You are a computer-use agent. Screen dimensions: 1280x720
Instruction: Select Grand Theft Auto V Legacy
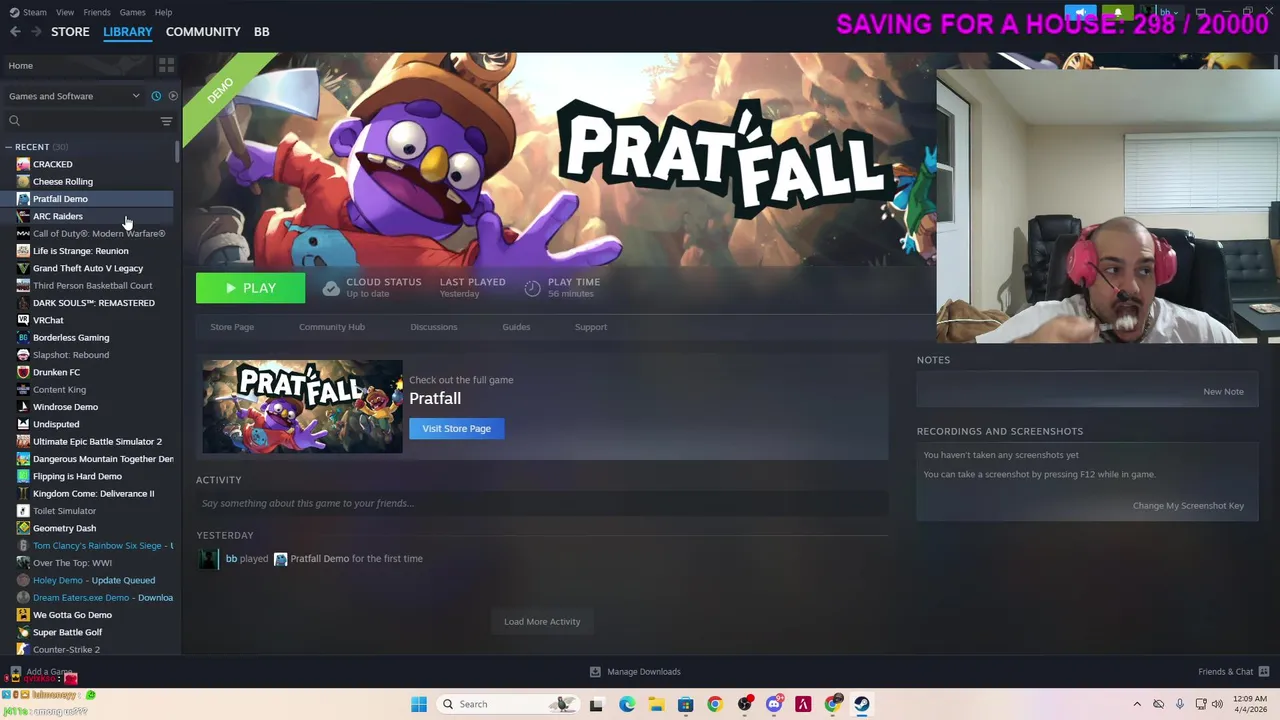90,268
